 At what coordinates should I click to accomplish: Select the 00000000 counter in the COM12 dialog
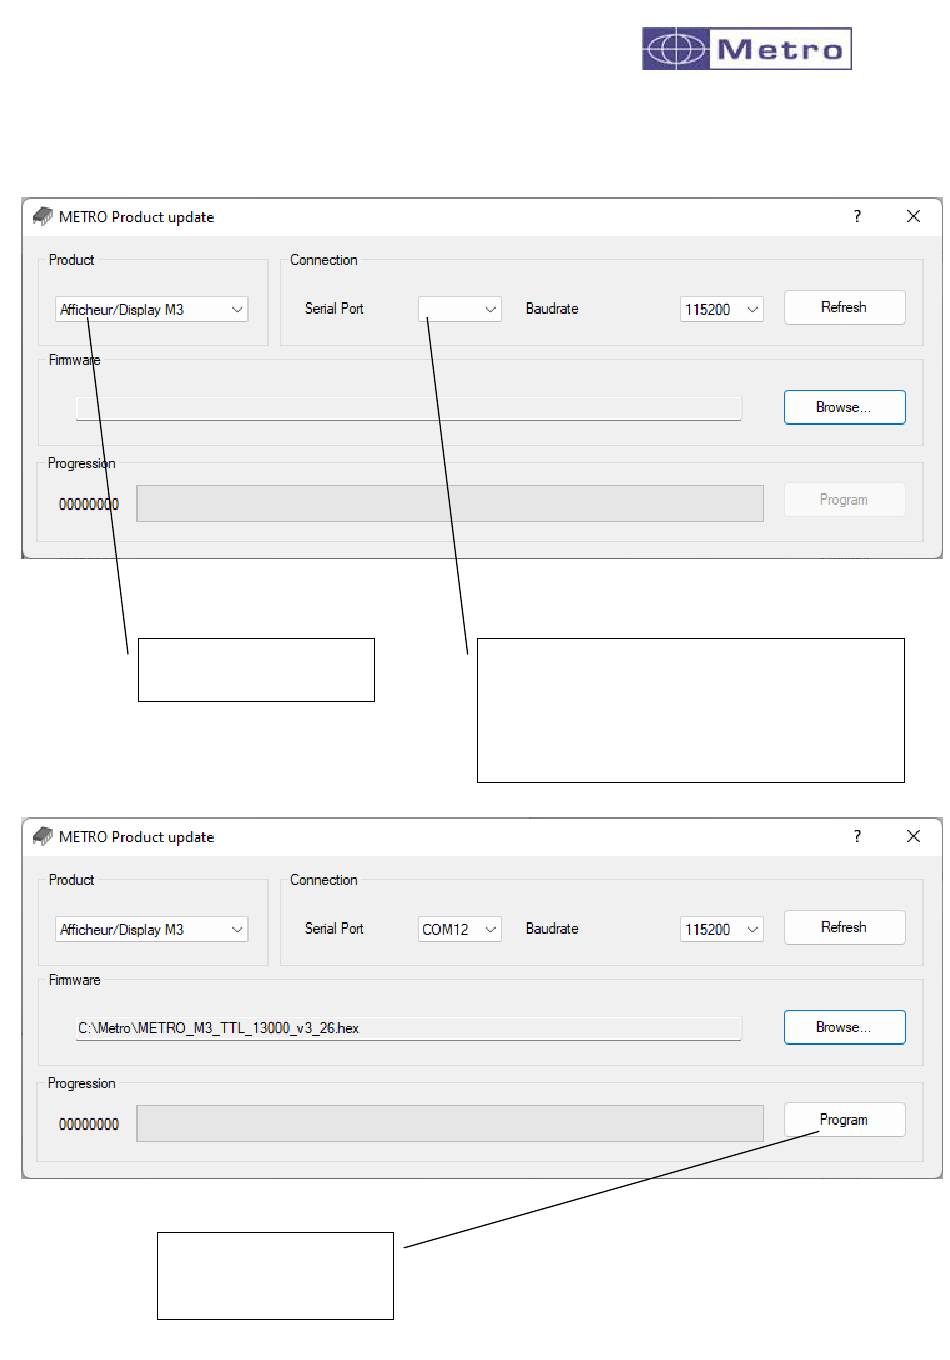coord(89,1124)
